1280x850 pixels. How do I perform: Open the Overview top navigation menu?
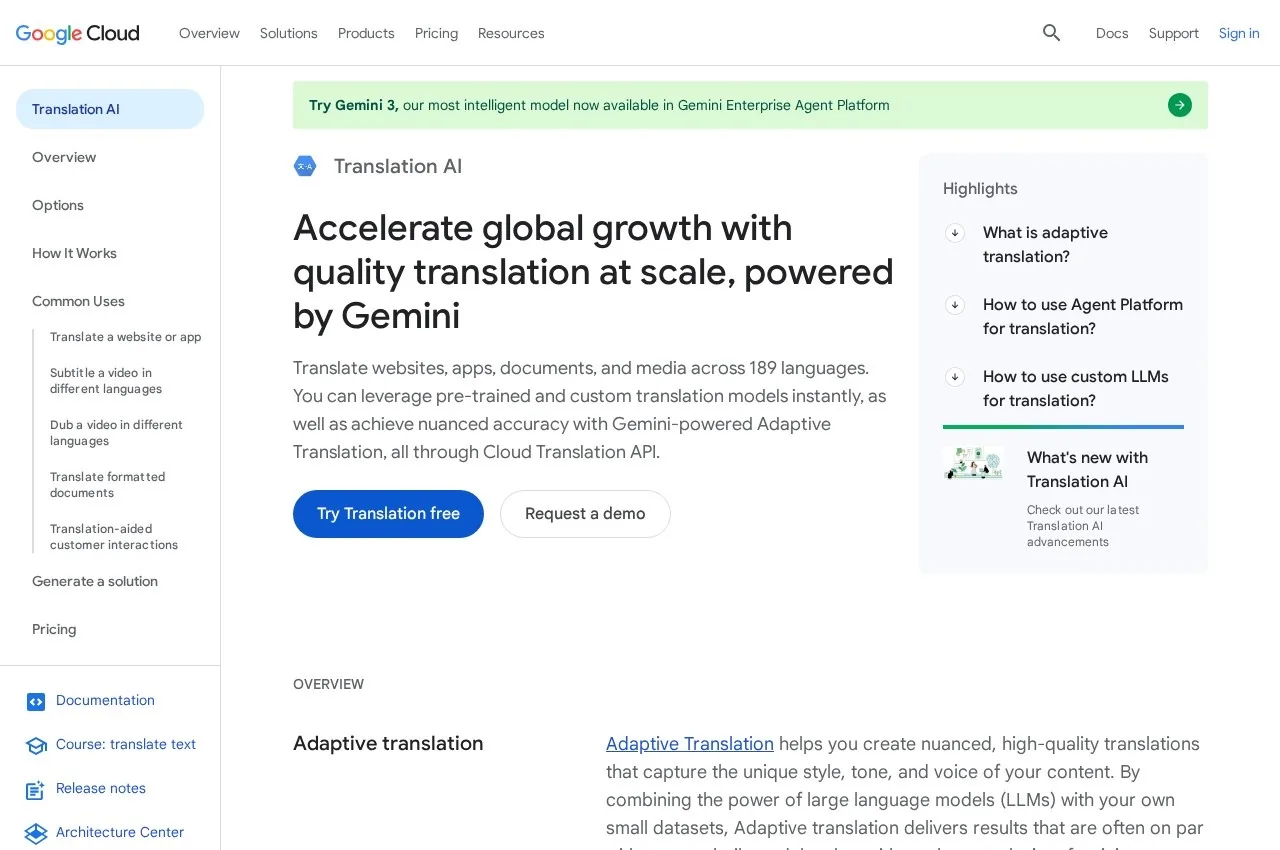pyautogui.click(x=209, y=33)
